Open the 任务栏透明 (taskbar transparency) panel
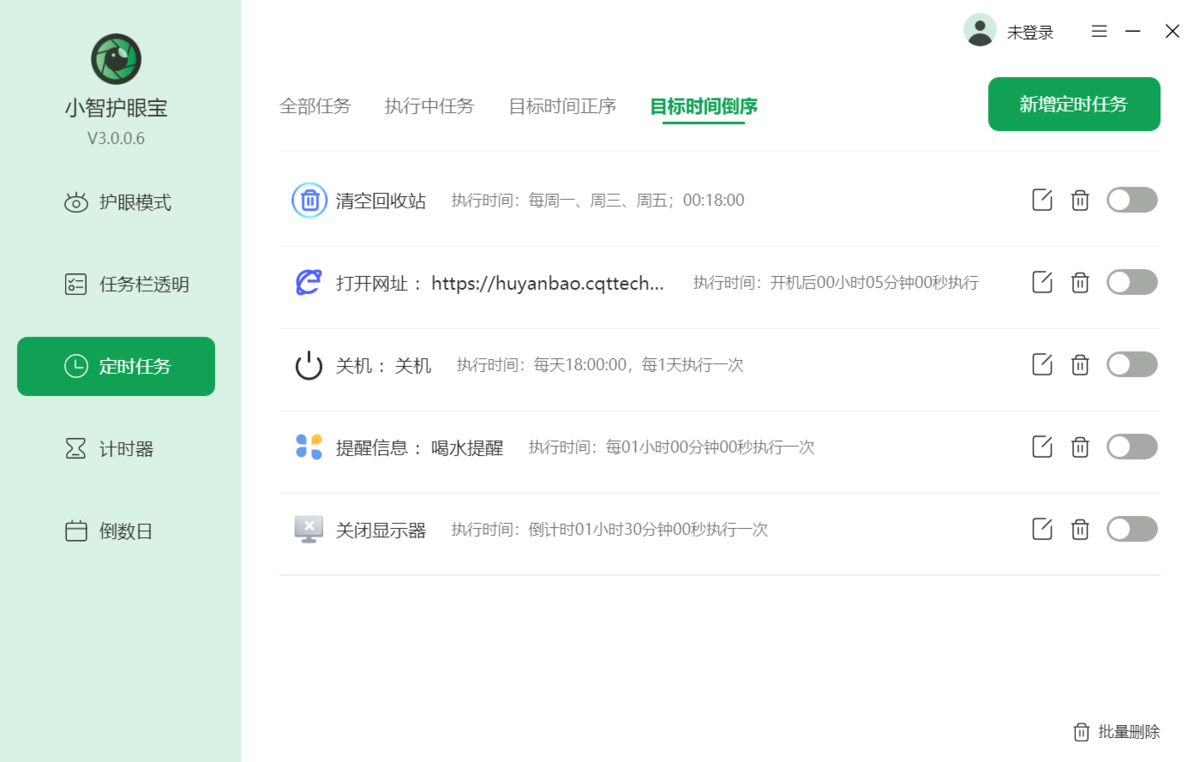The image size is (1200, 762). [116, 284]
